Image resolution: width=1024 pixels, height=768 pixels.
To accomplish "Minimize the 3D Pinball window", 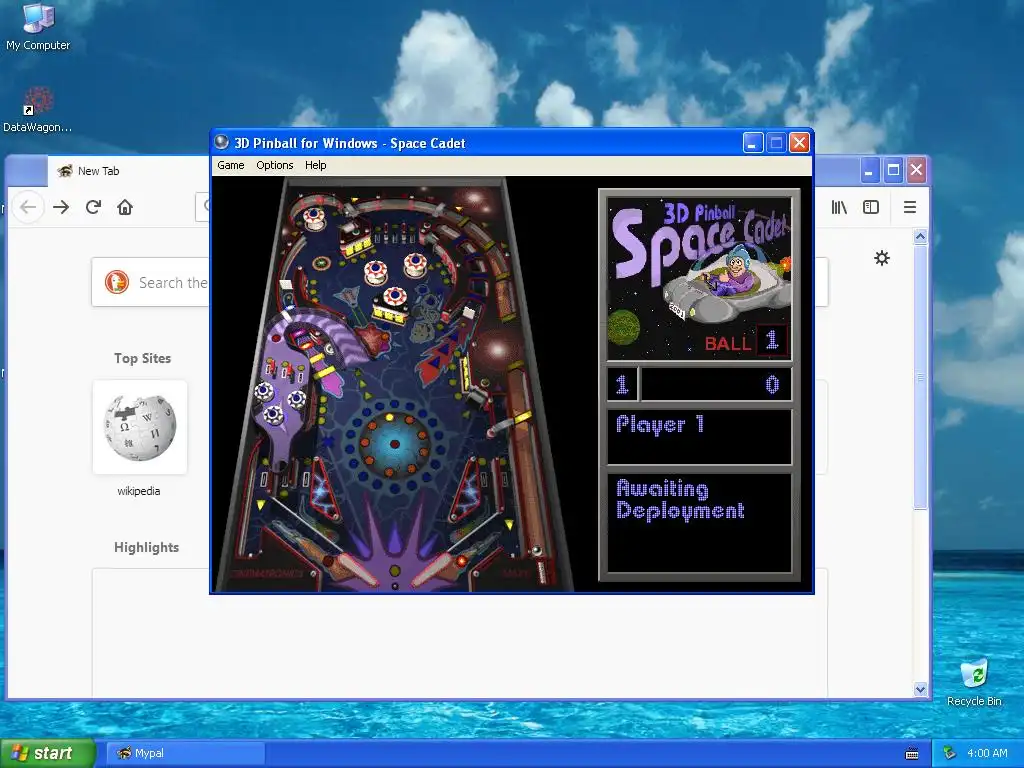I will (753, 142).
